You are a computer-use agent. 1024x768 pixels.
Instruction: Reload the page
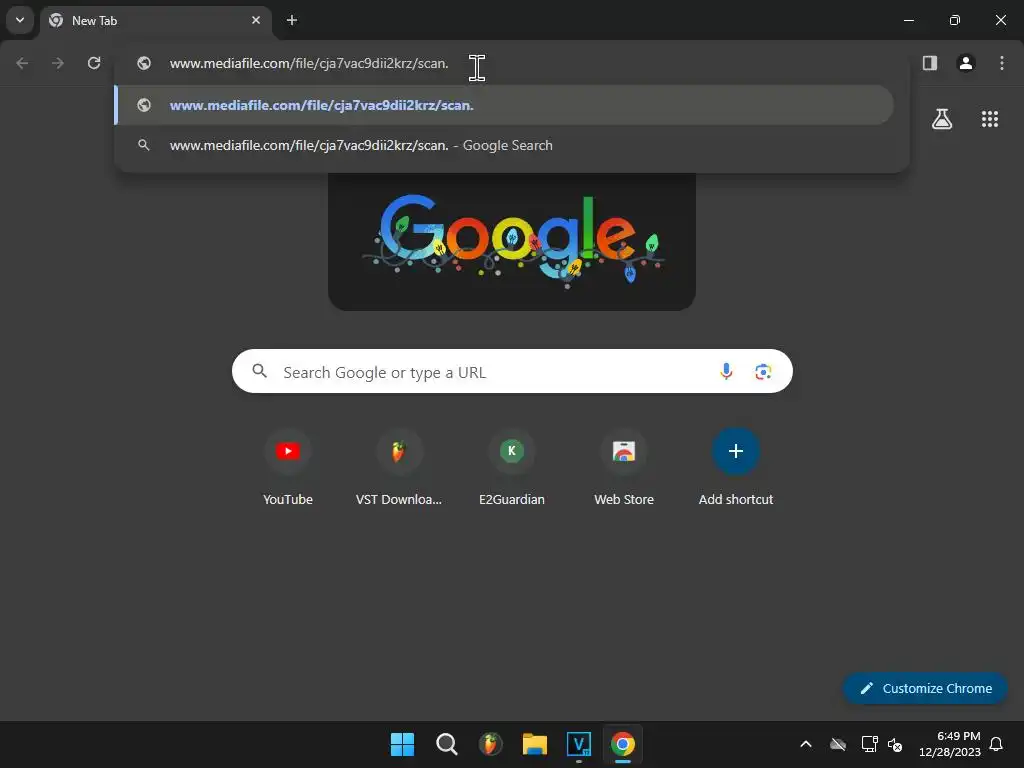click(94, 63)
